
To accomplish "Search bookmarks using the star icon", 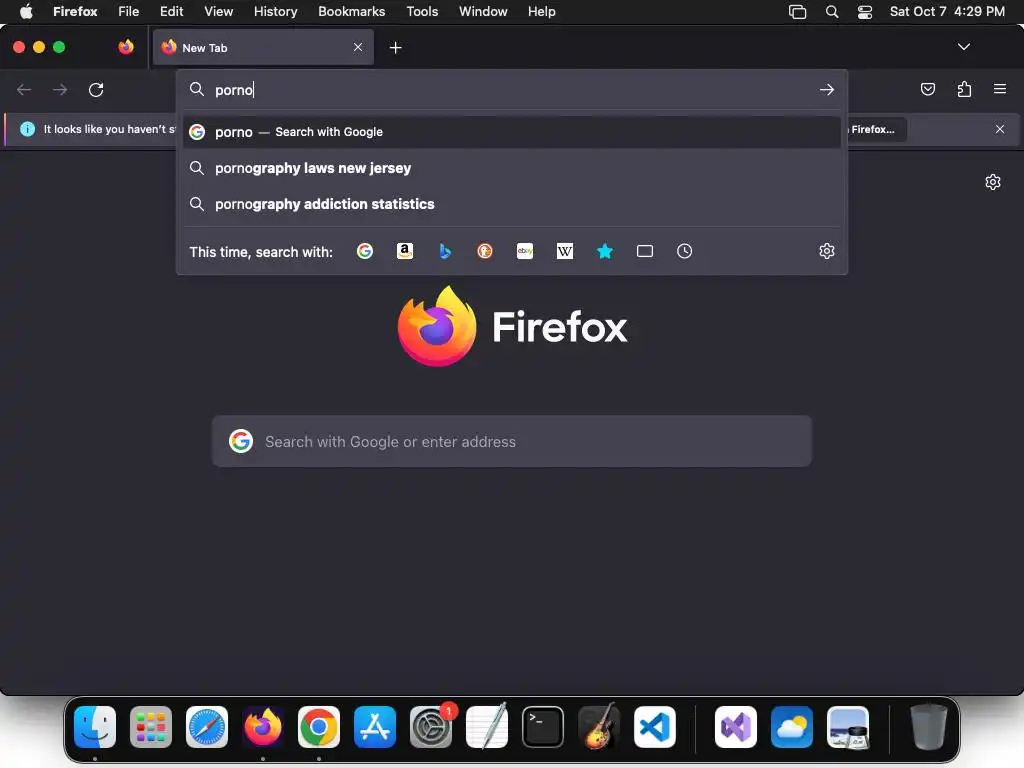I will pos(605,251).
